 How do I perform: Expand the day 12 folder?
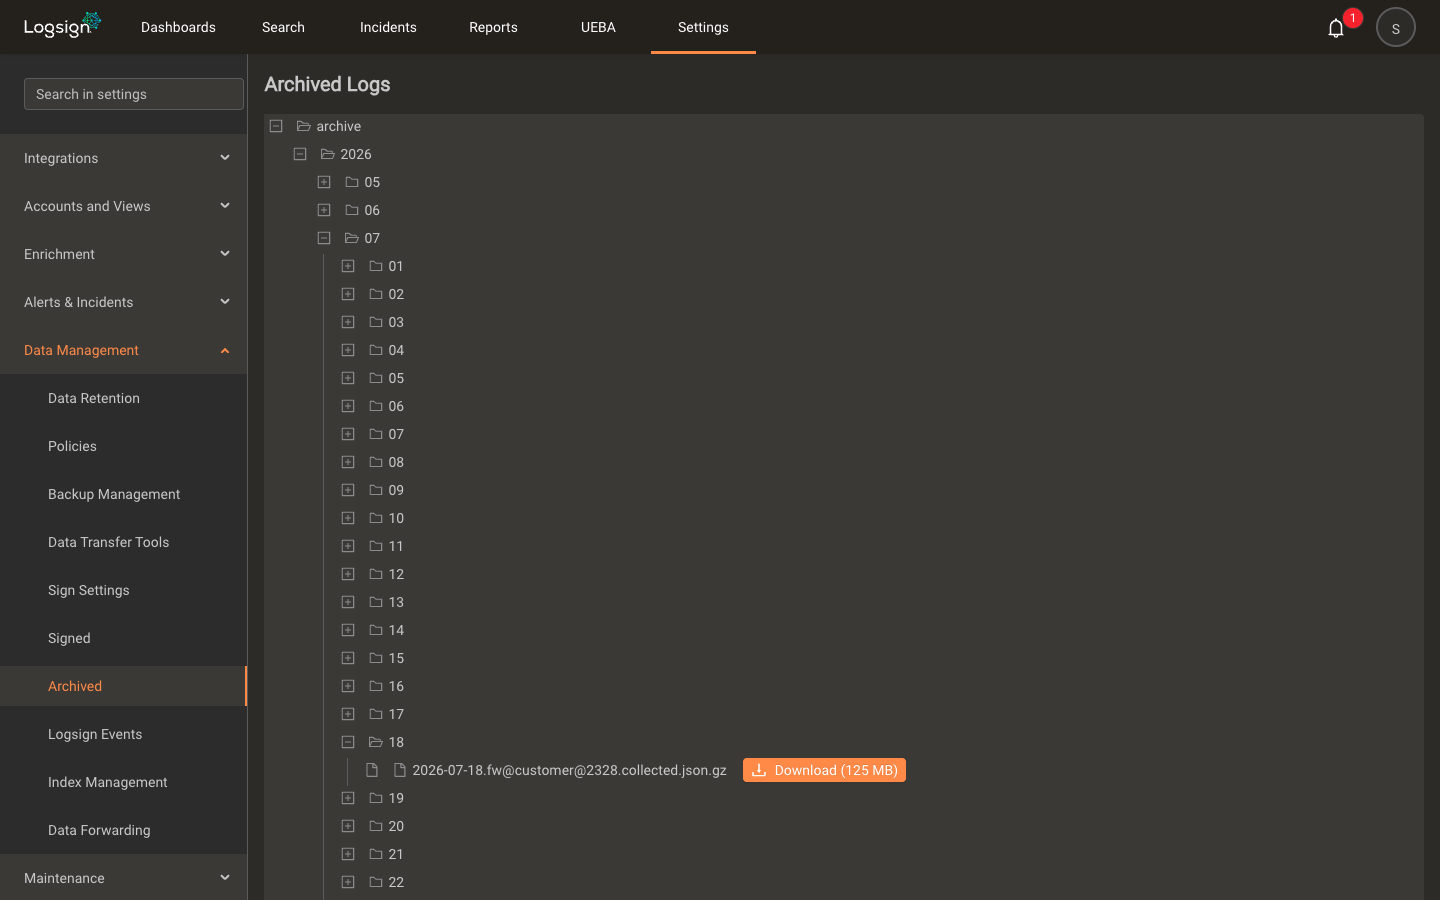(x=348, y=574)
